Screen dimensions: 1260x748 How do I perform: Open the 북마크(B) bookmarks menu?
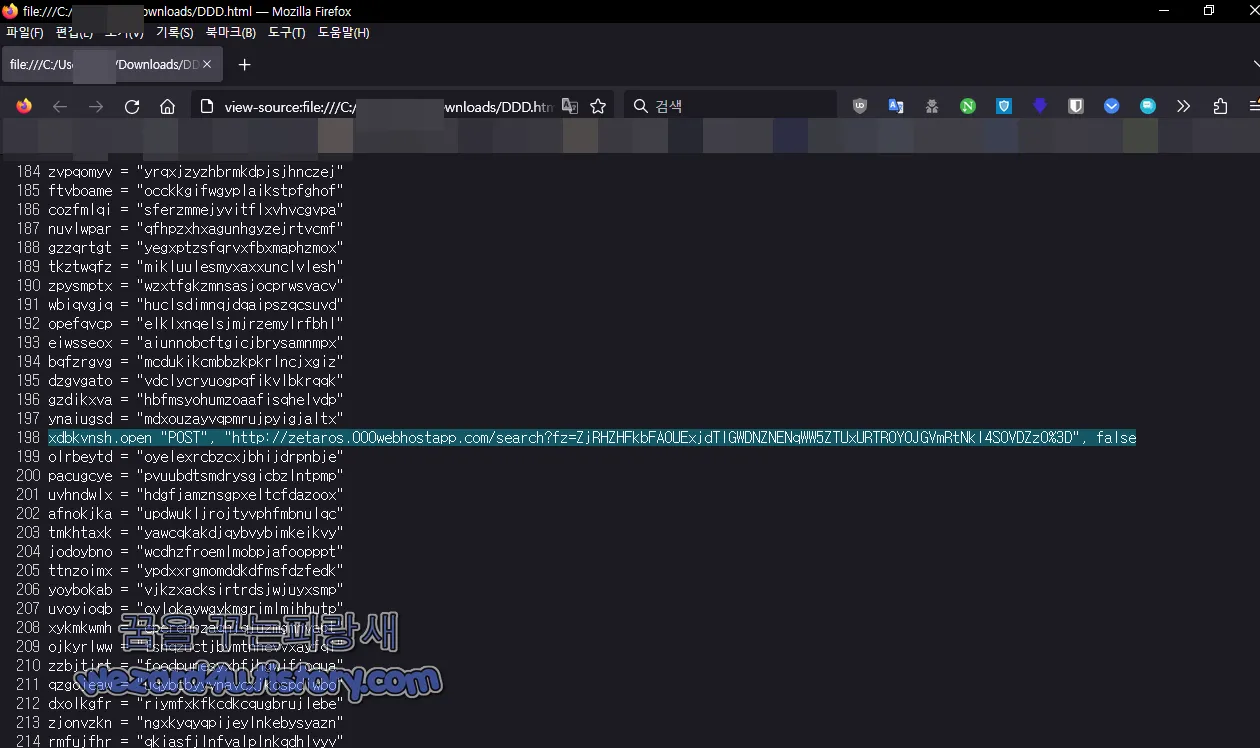tap(231, 33)
